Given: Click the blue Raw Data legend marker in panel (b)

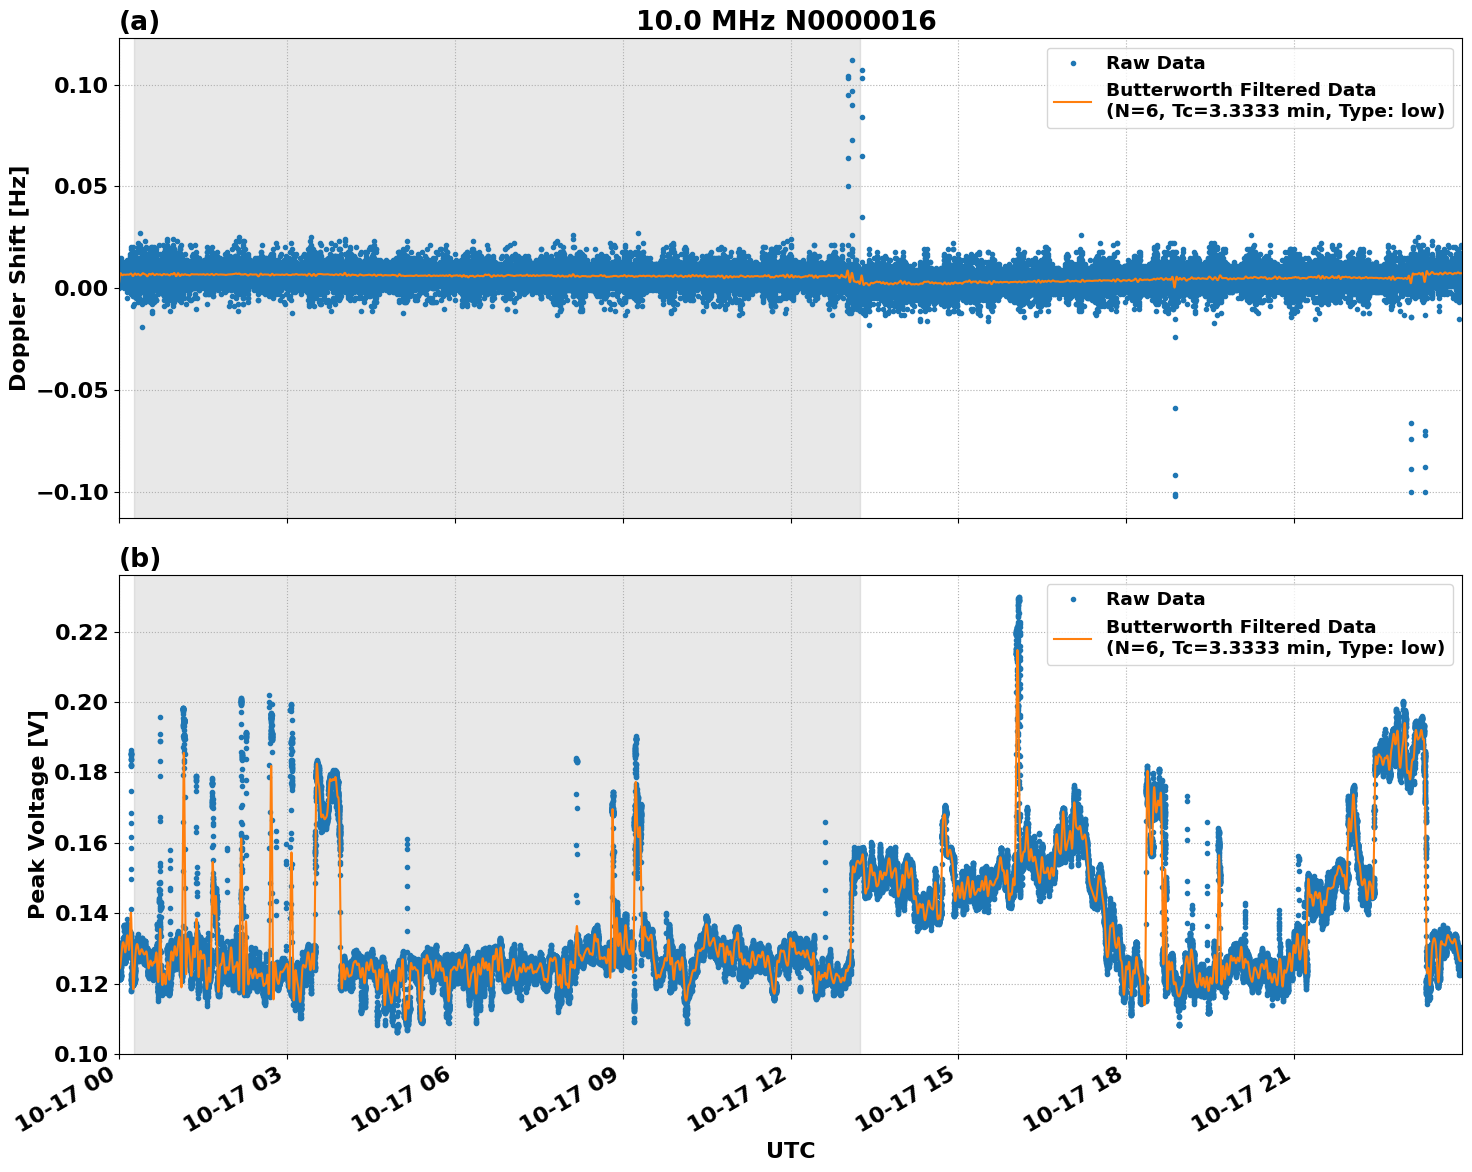Looking at the screenshot, I should point(1073,599).
